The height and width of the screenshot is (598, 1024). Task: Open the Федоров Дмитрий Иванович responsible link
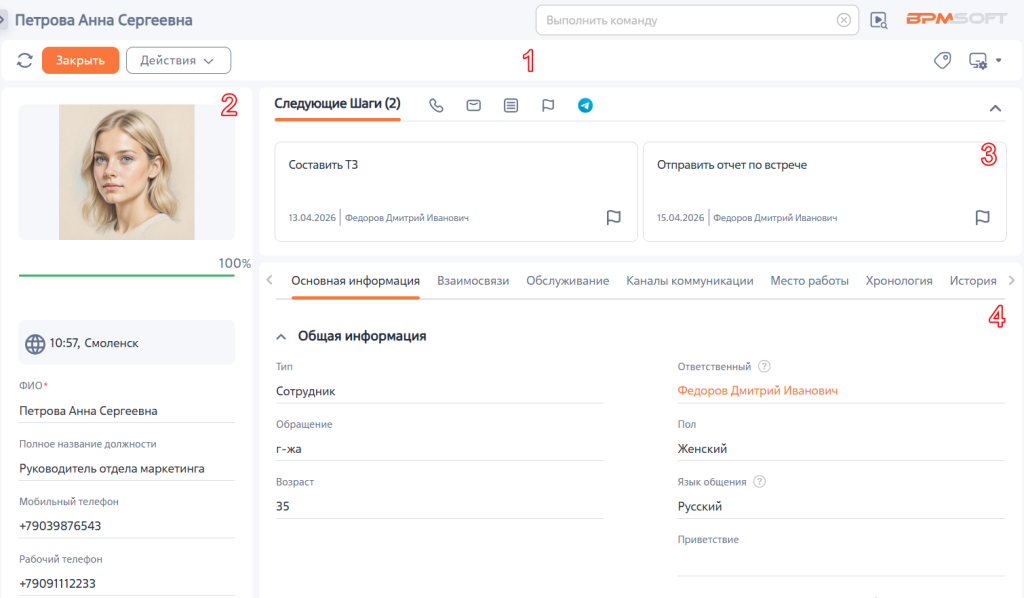(758, 390)
